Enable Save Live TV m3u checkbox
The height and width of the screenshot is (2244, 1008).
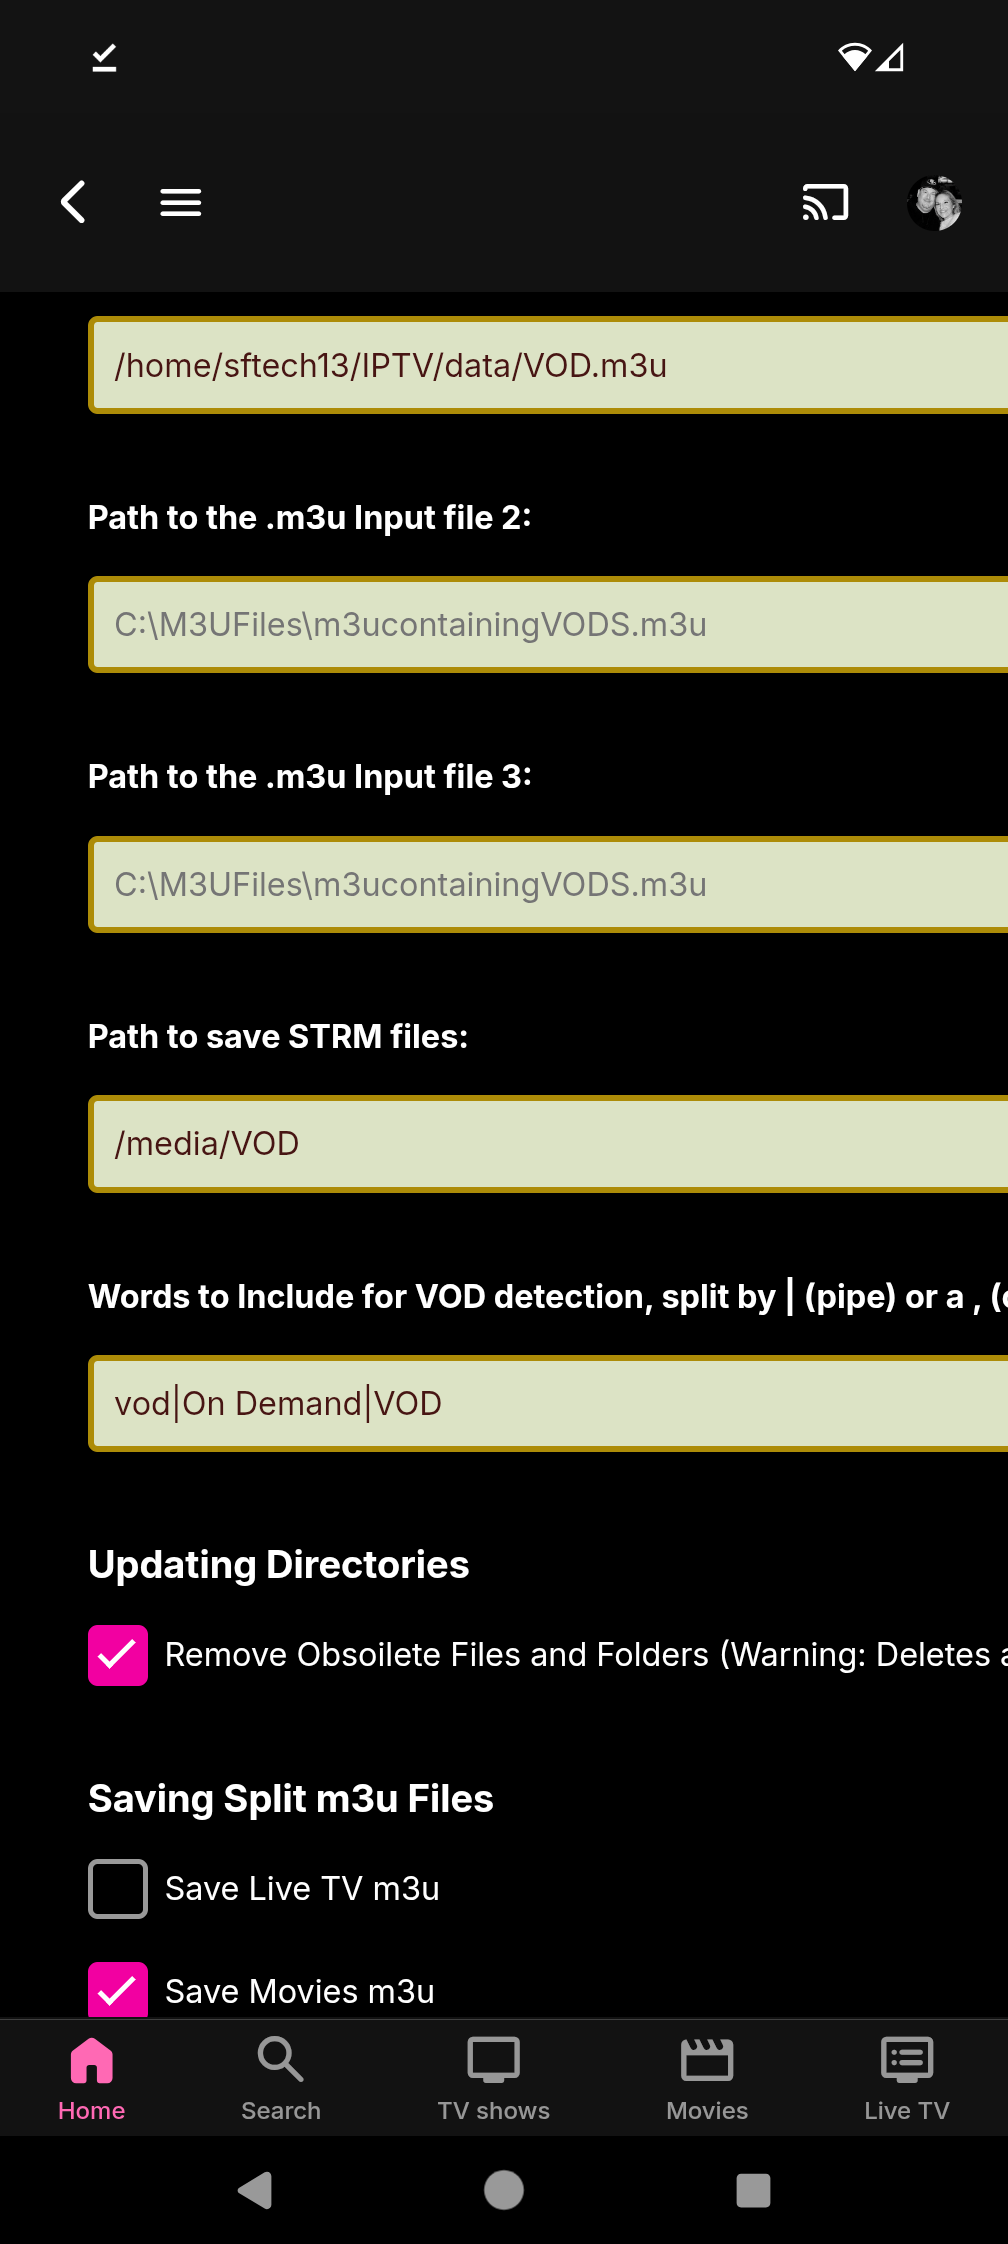pos(118,1889)
